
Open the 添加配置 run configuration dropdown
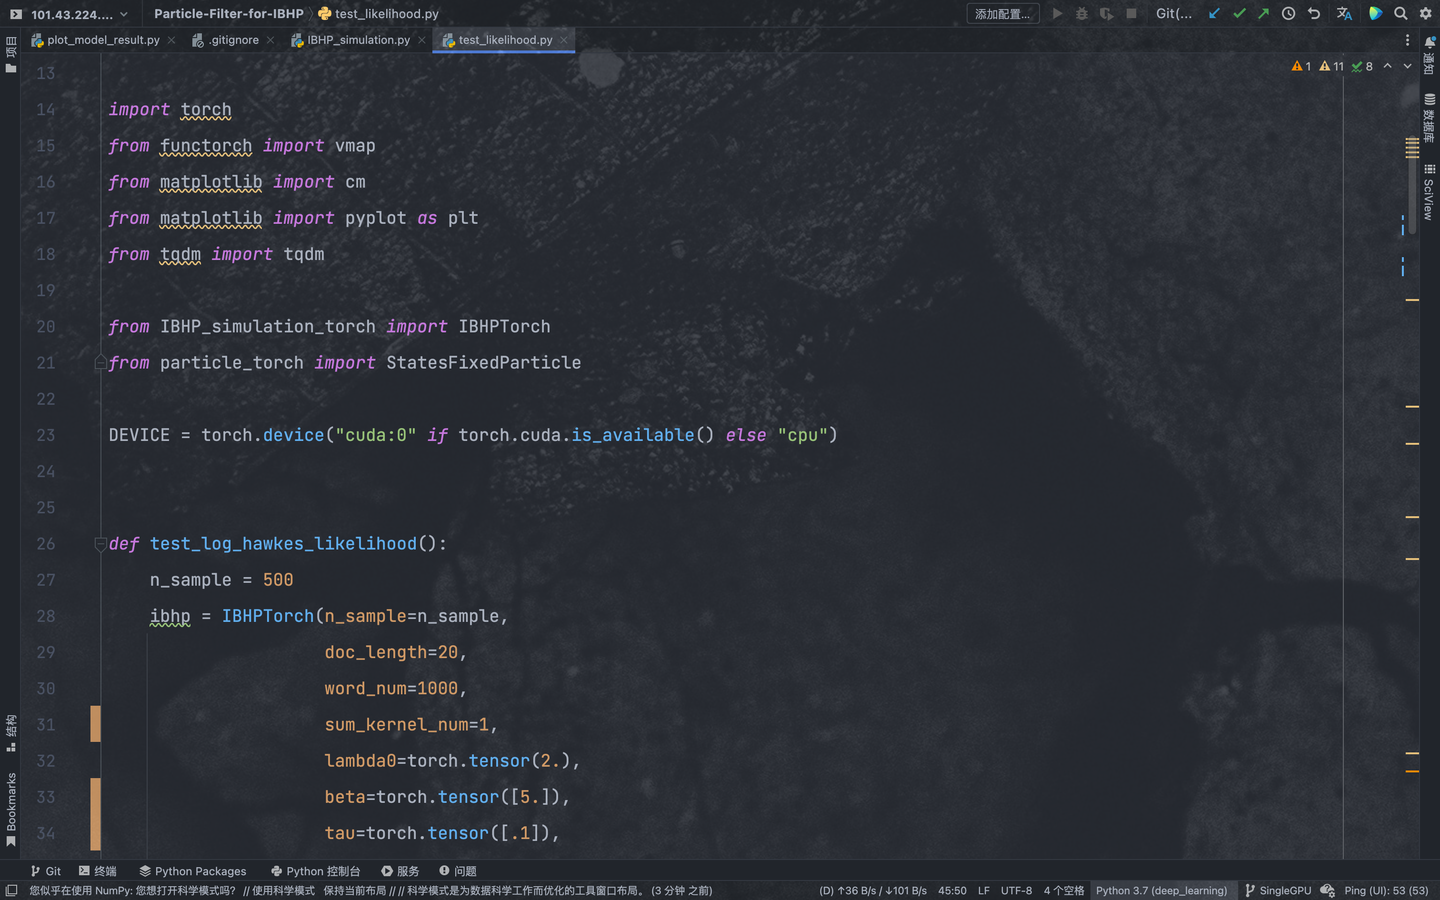point(1003,14)
